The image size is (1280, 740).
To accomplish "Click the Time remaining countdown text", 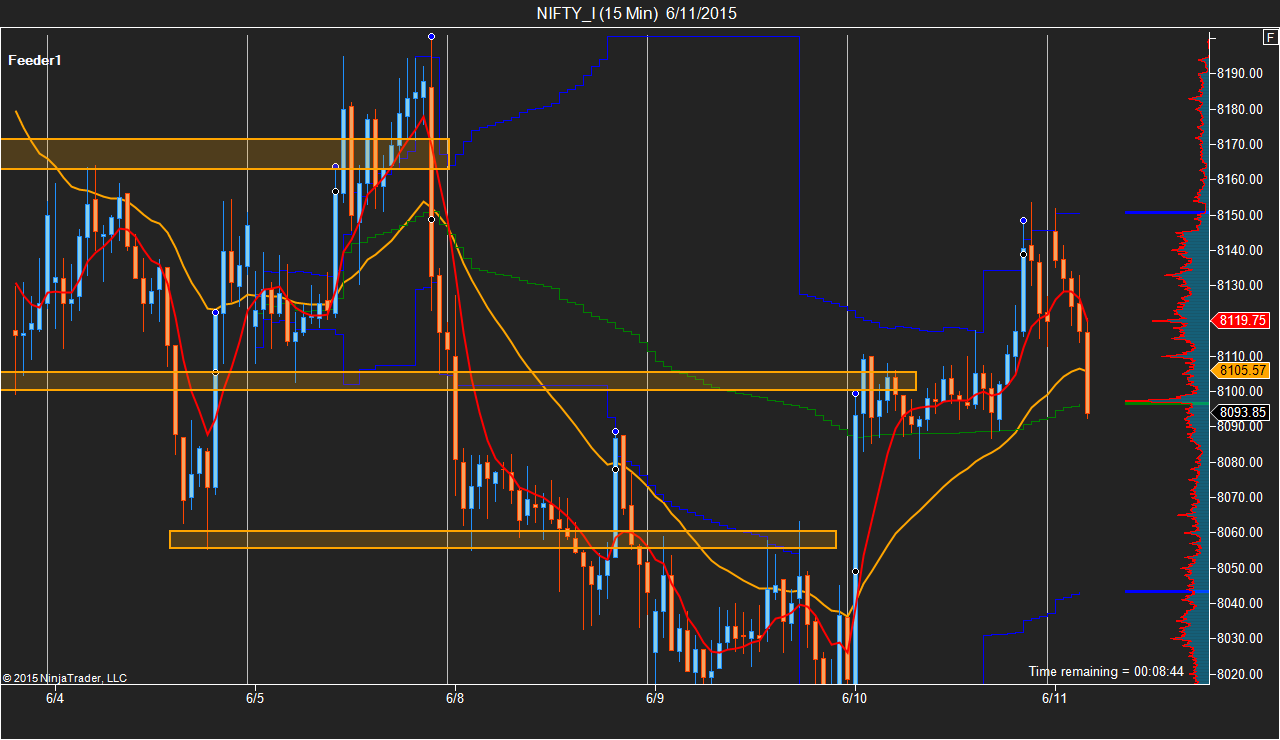I will pyautogui.click(x=1106, y=671).
